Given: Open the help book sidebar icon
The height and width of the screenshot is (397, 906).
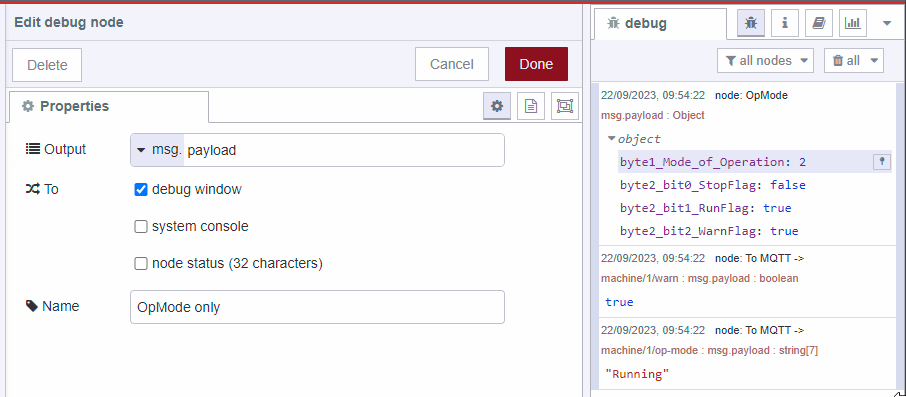Looking at the screenshot, I should pyautogui.click(x=819, y=23).
